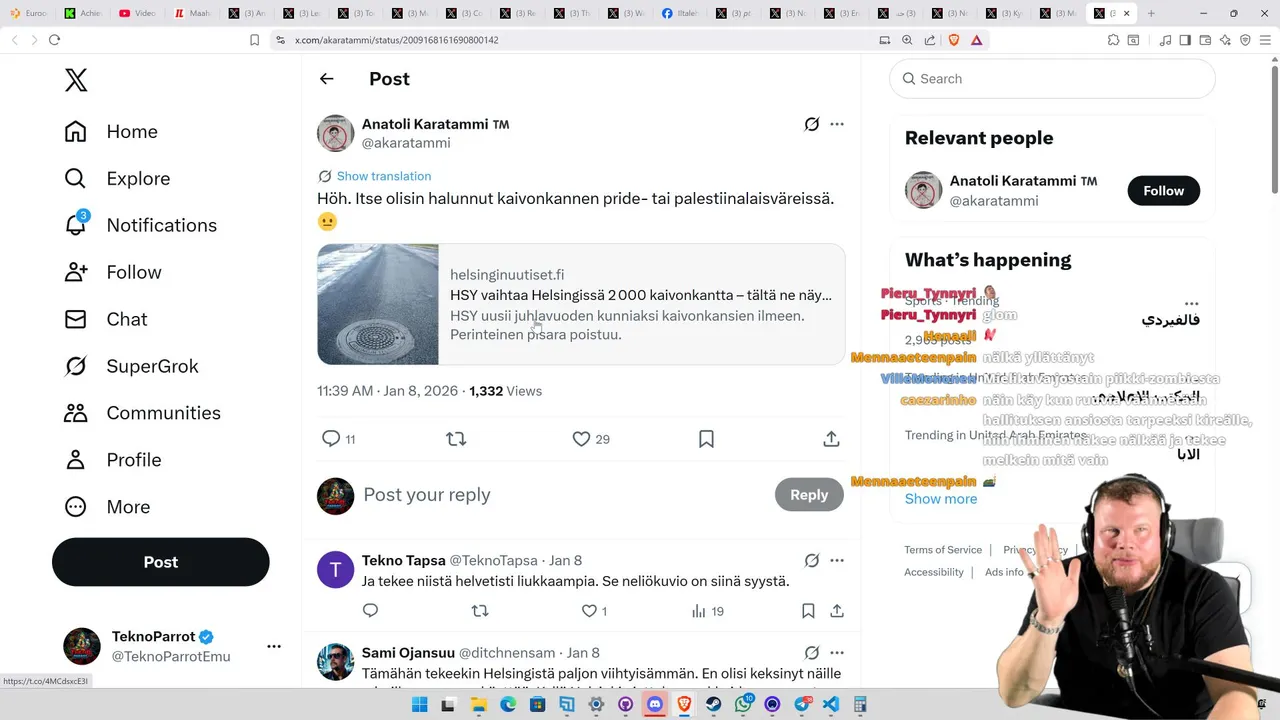The height and width of the screenshot is (720, 1280).
Task: Open WhatsApp from the taskbar
Action: coord(743,704)
